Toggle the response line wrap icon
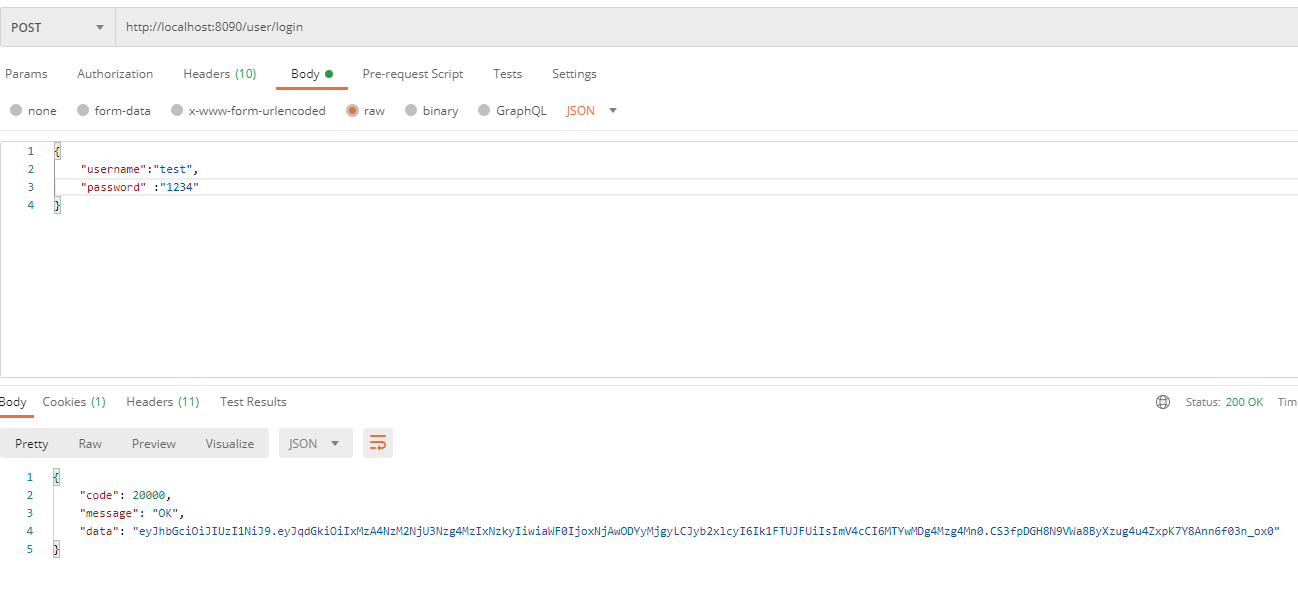Image resolution: width=1298 pixels, height=595 pixels. click(x=378, y=443)
